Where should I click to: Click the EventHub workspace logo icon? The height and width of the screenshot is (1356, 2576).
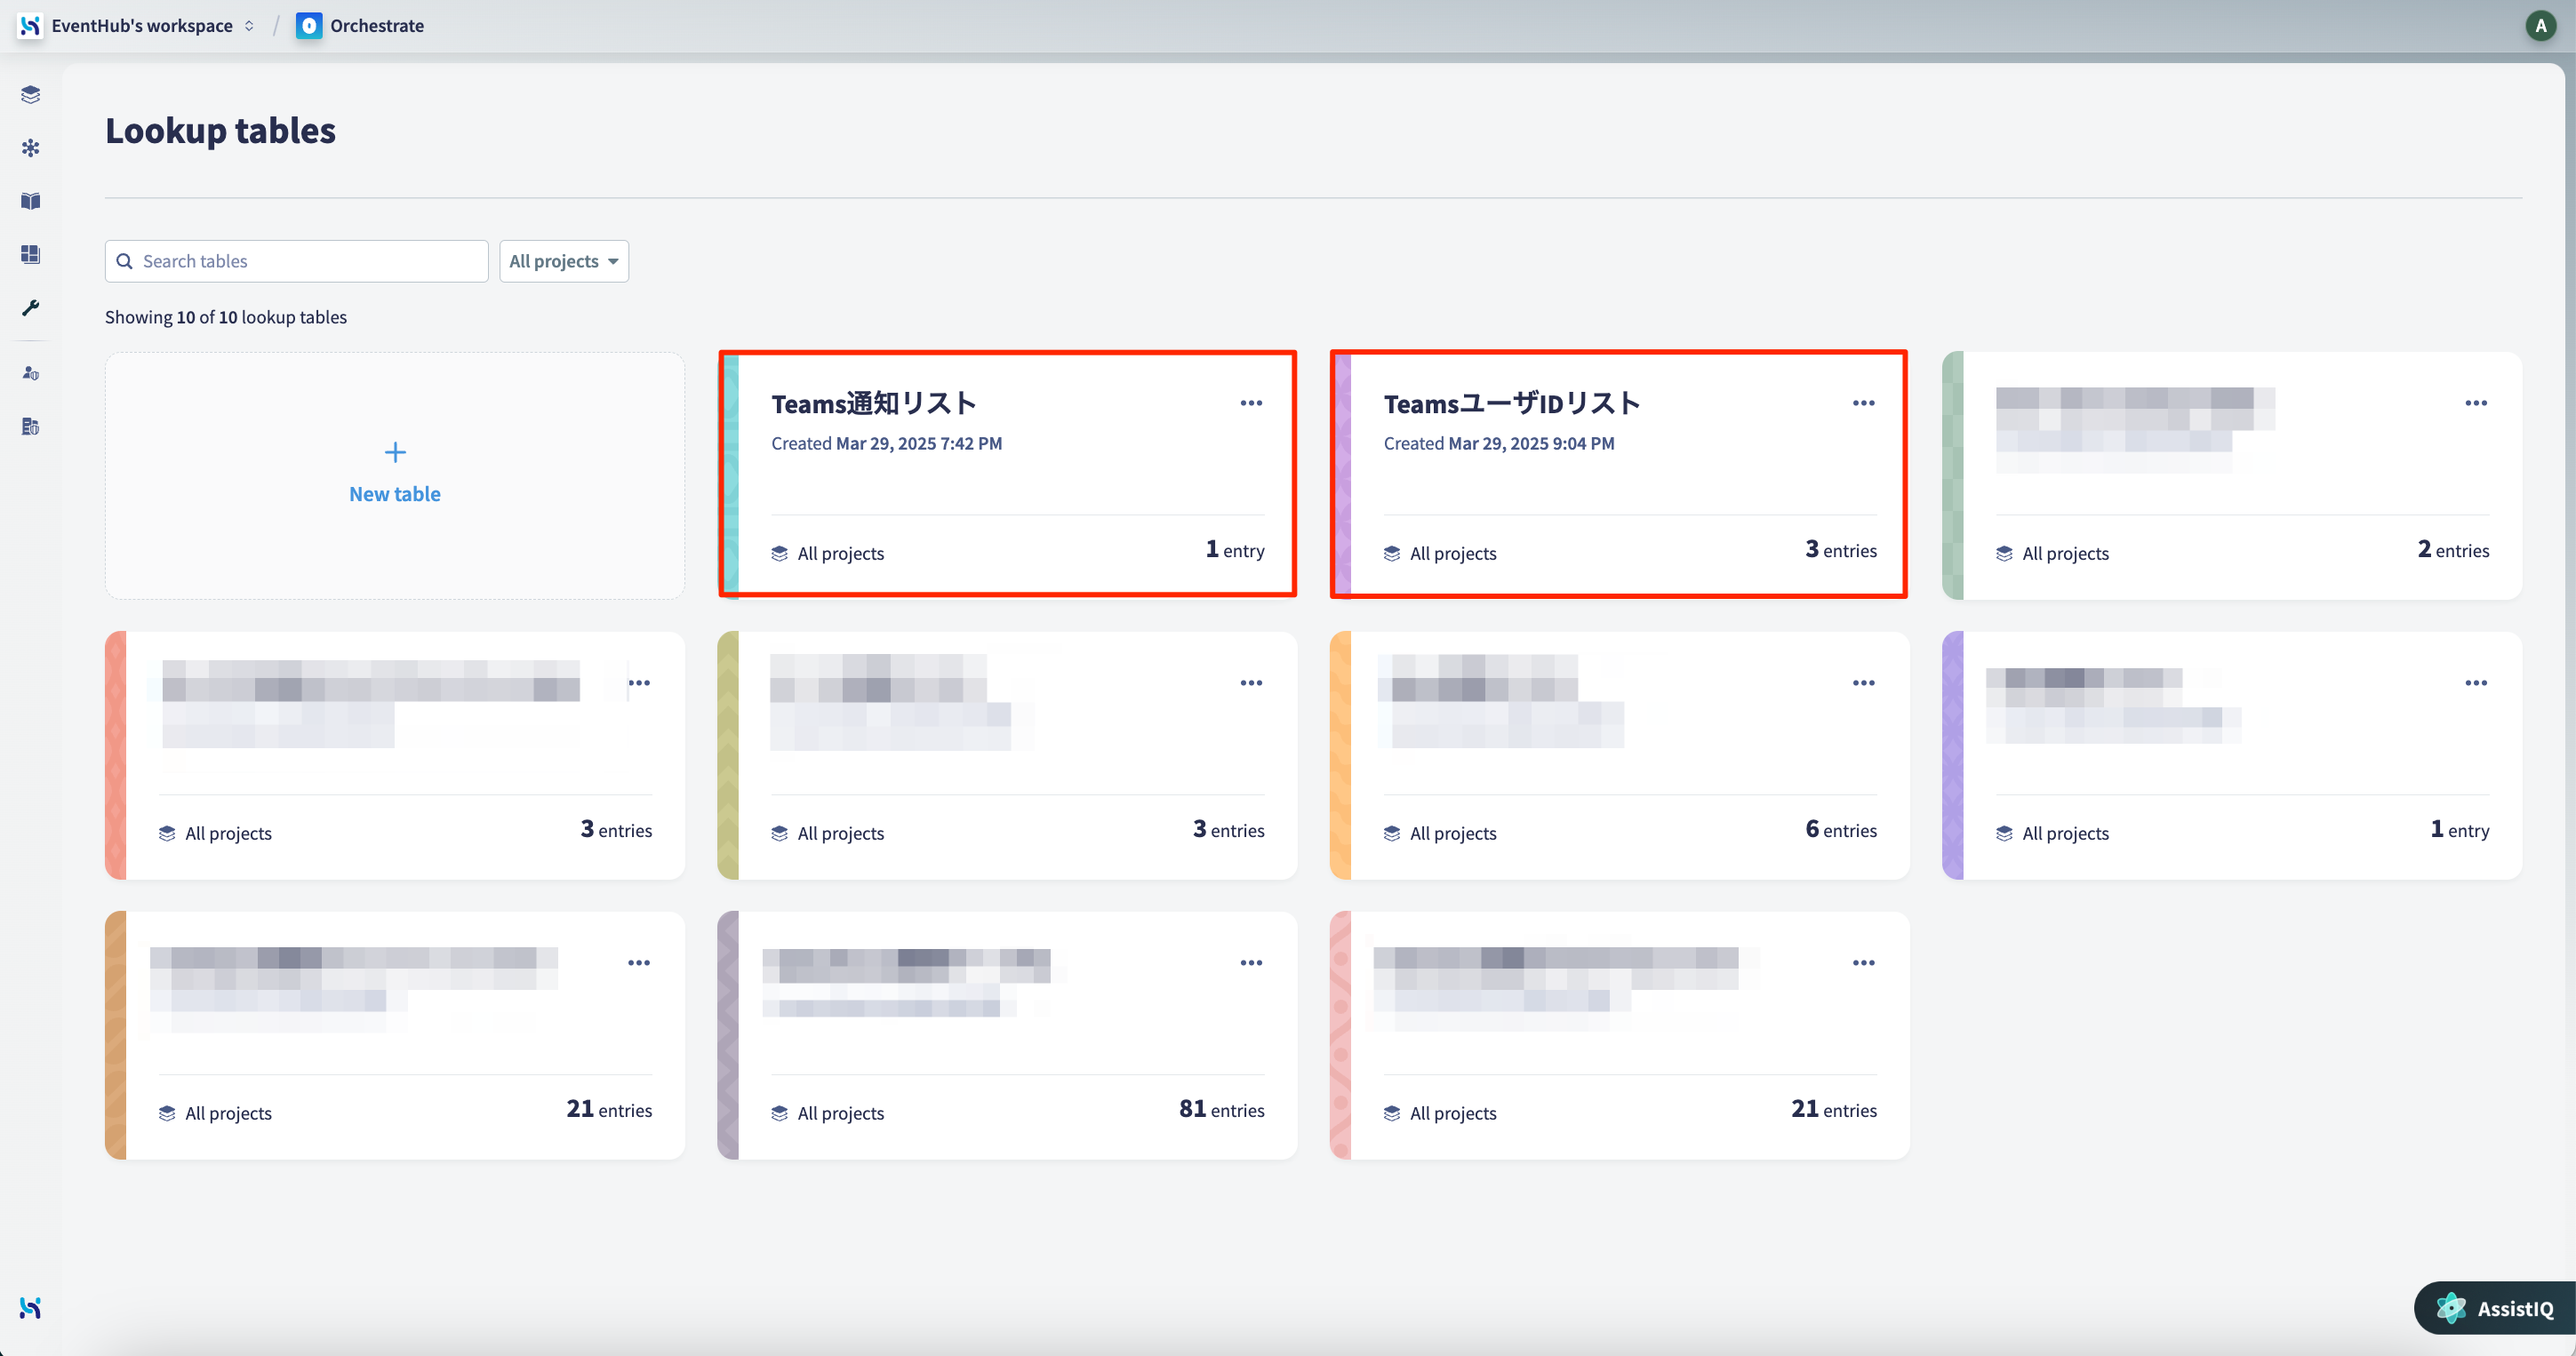[x=30, y=25]
